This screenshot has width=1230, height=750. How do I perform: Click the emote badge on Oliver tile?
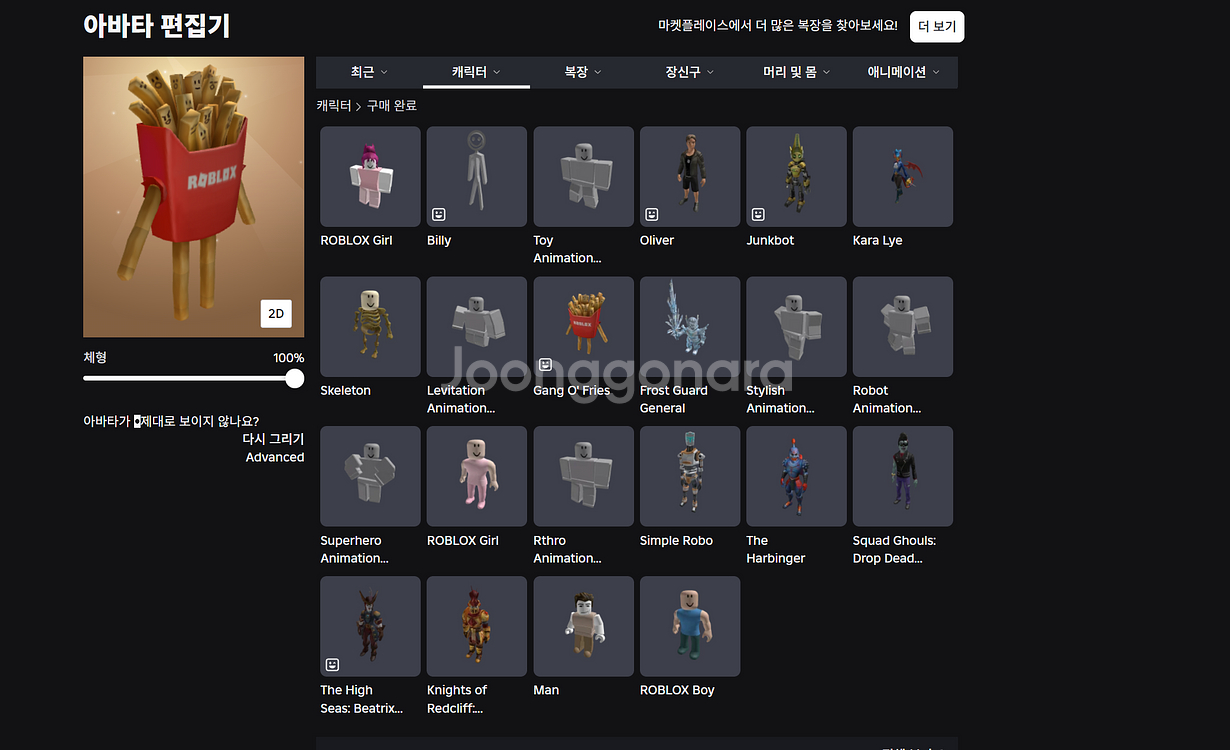[652, 215]
